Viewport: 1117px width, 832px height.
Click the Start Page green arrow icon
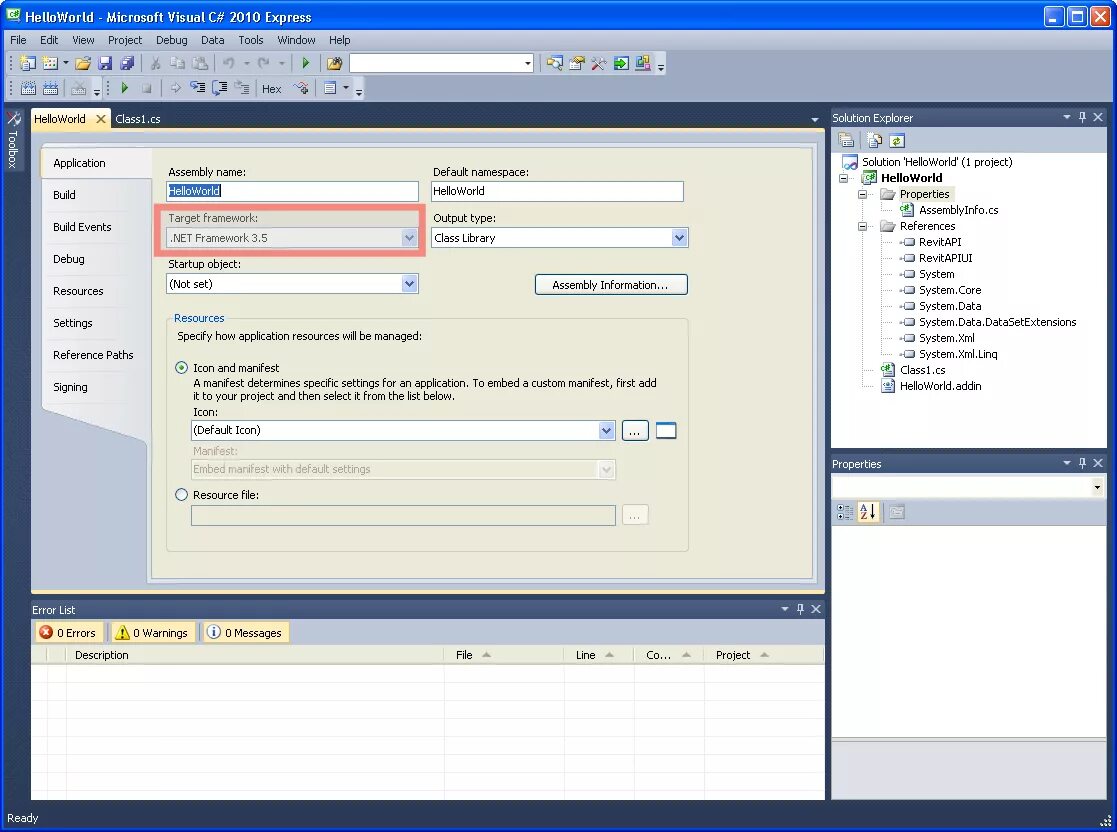(621, 63)
